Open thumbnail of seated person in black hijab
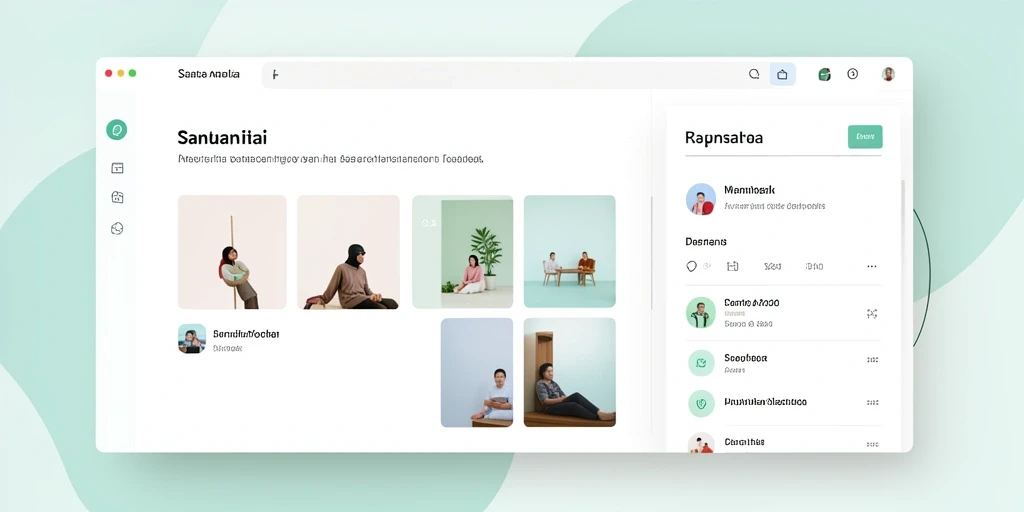 [x=348, y=251]
